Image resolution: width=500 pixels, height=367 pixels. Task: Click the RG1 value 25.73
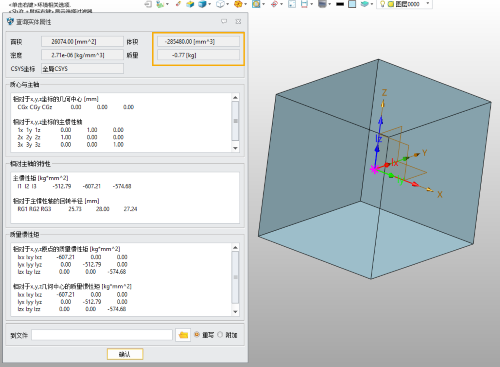pos(75,209)
